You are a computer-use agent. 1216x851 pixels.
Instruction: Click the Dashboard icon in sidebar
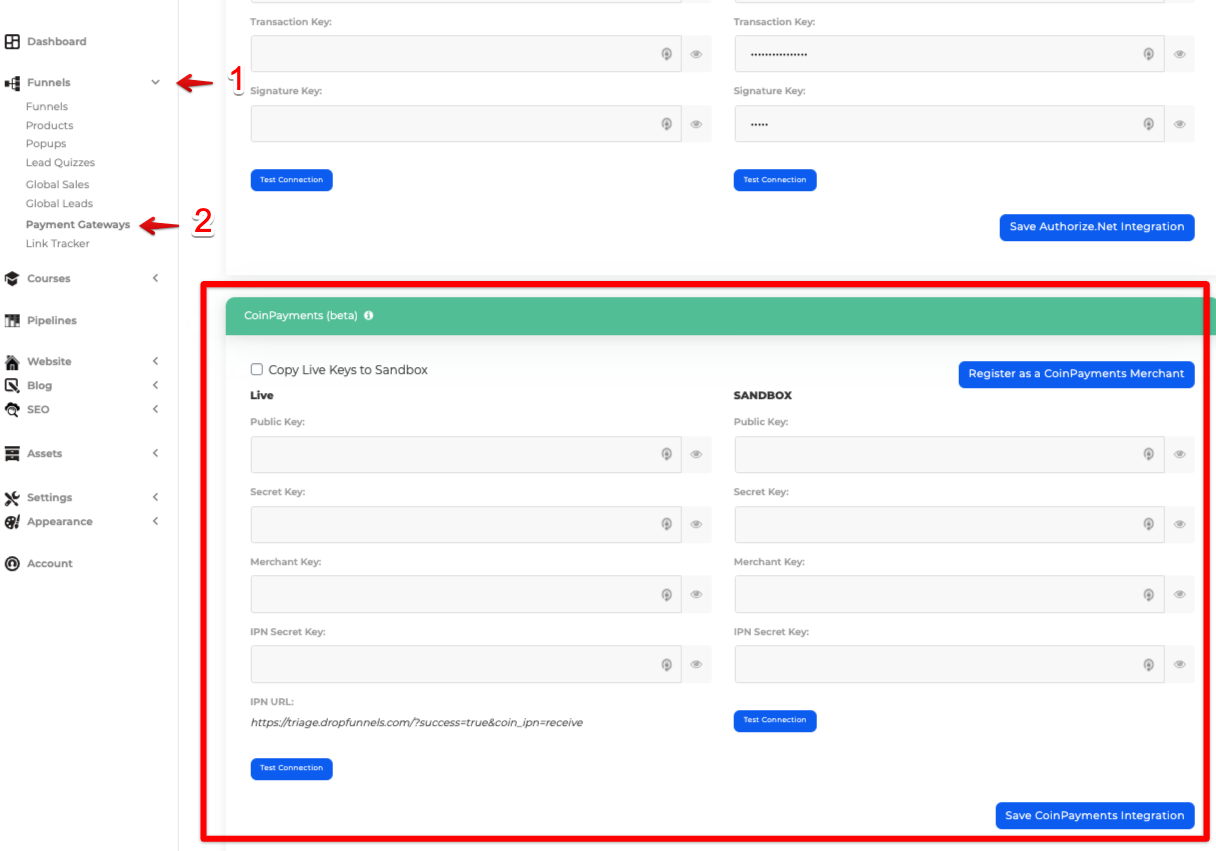12,42
